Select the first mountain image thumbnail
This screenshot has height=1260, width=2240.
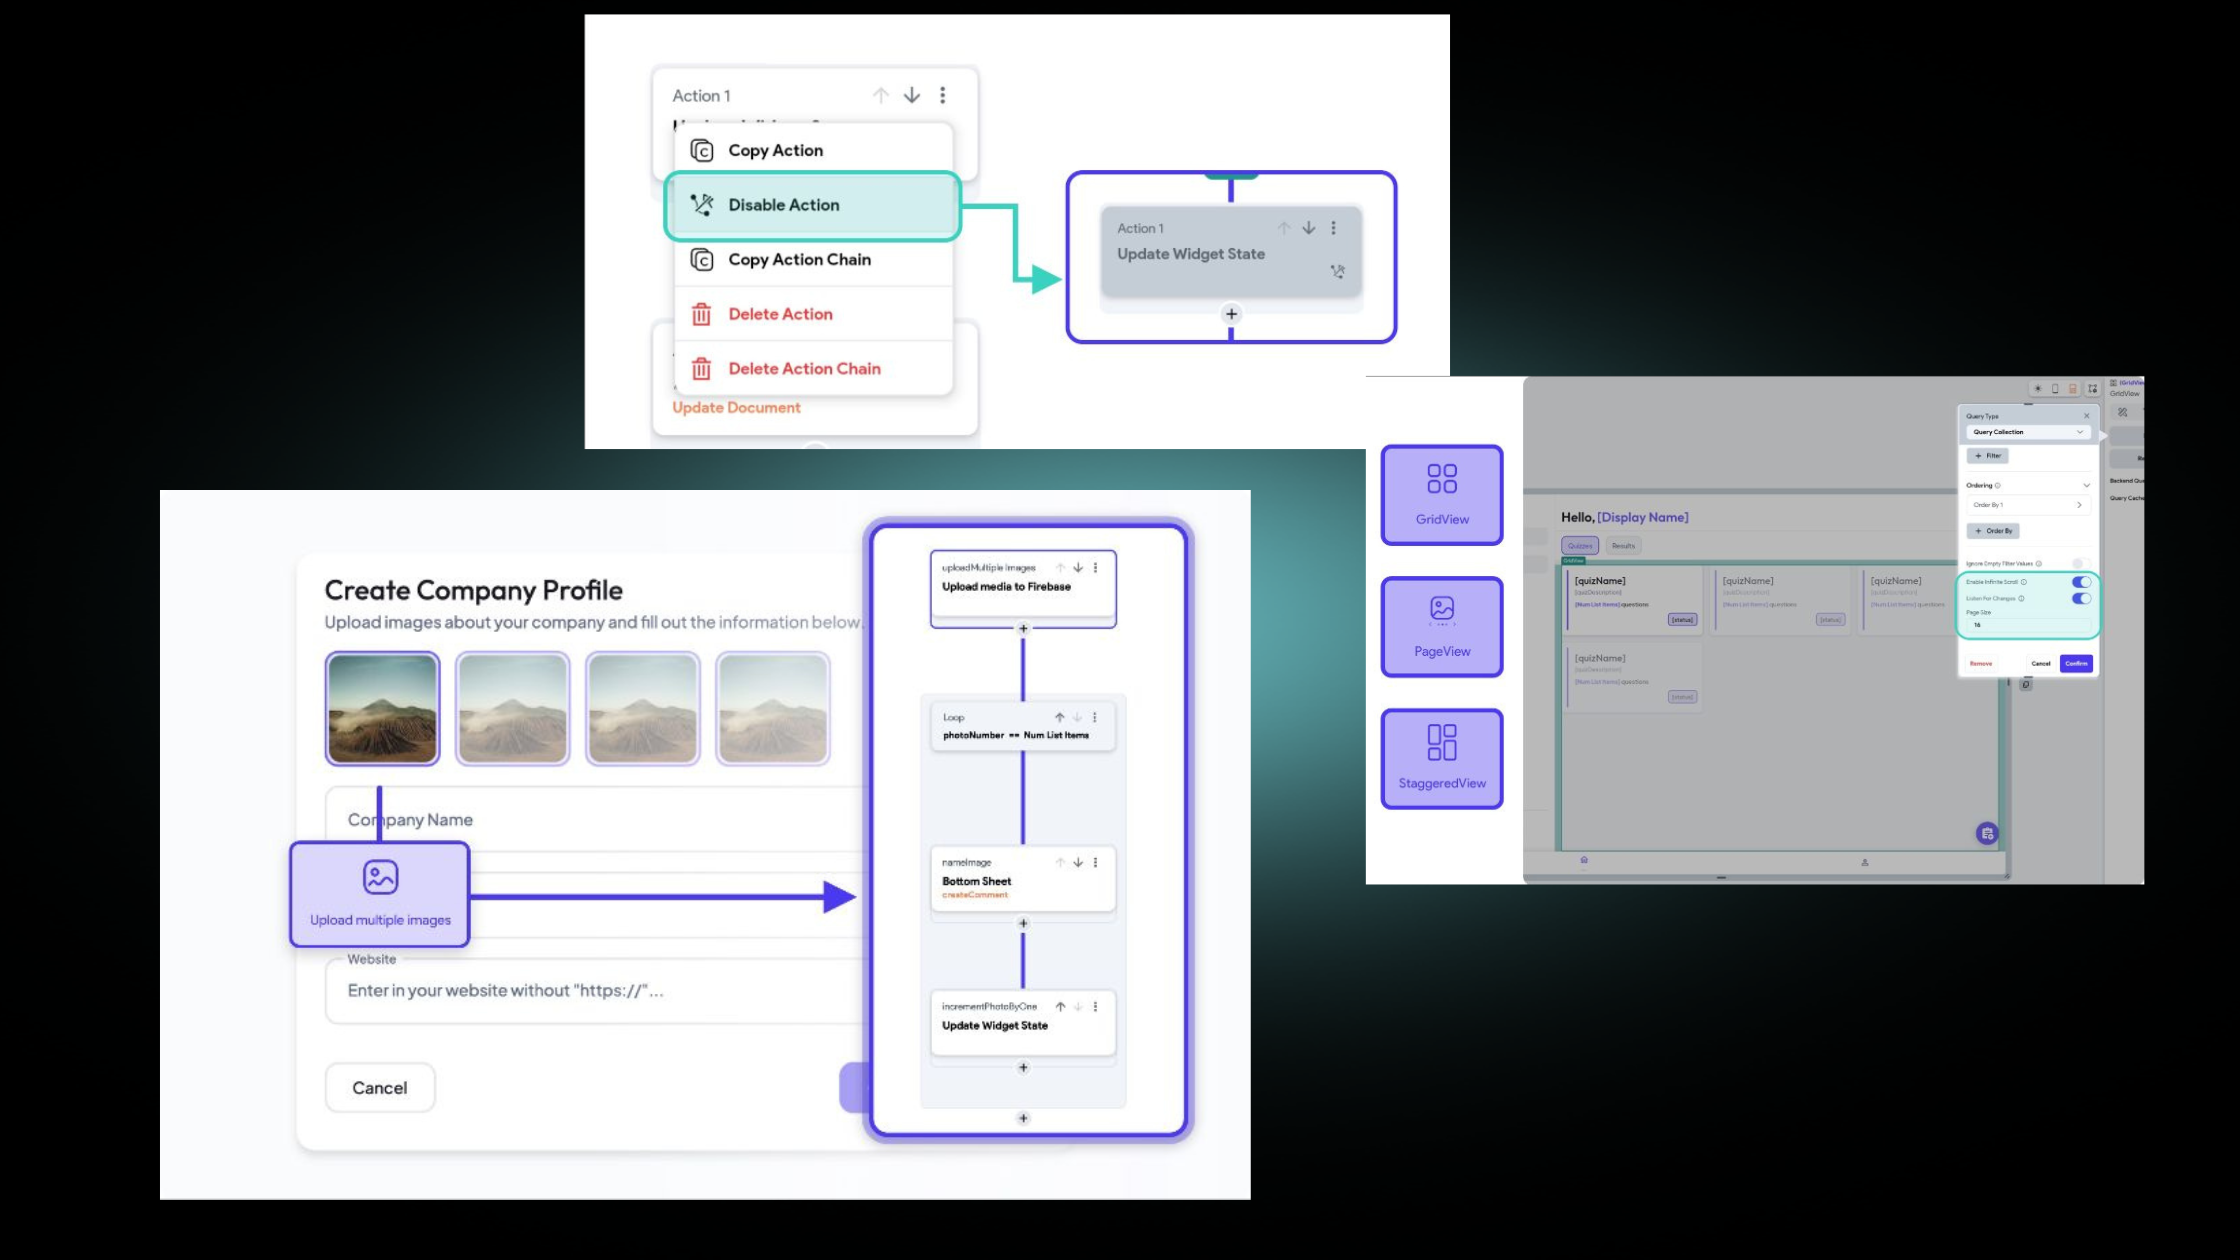[382, 708]
